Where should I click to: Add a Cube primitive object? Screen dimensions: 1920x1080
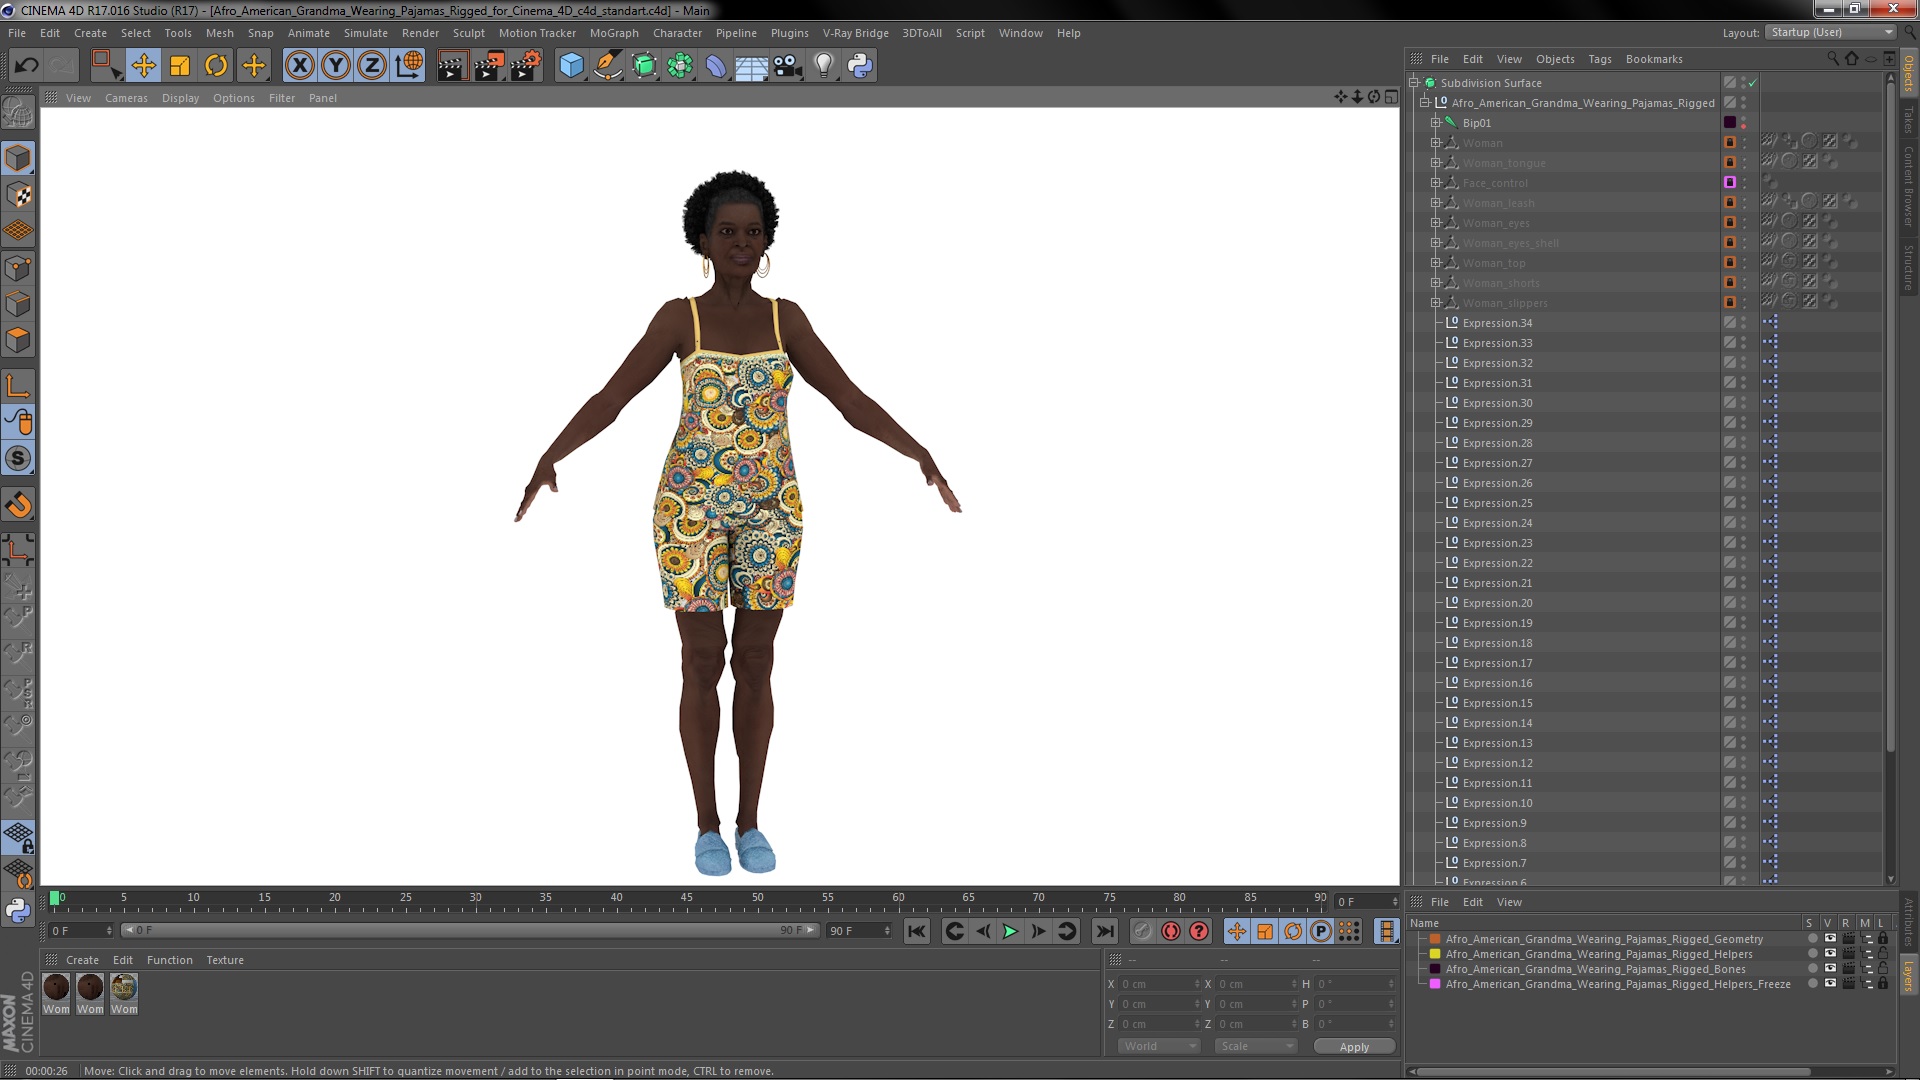(571, 66)
